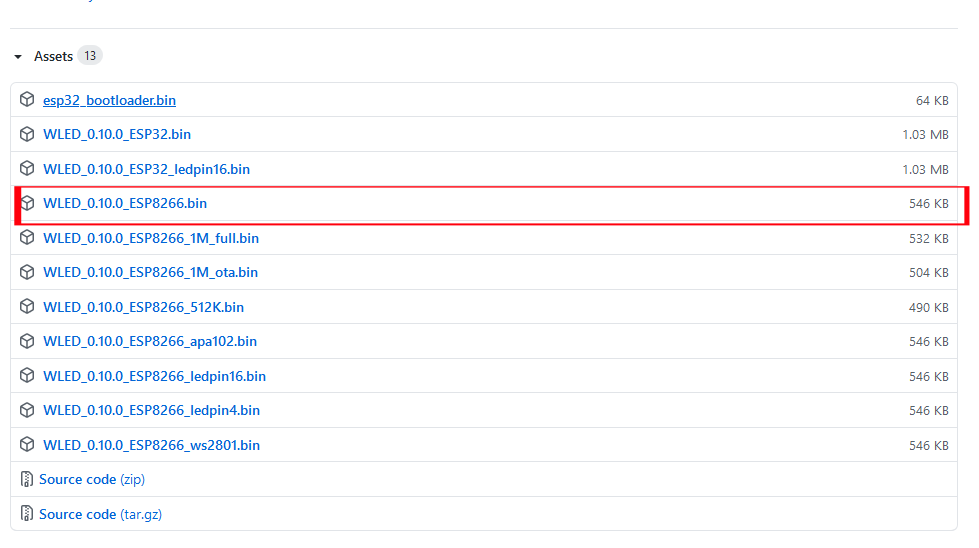This screenshot has height=548, width=979.
Task: Click package icon beside WLED_0.10.0_ESP8266_ws2801.bin
Action: pyautogui.click(x=27, y=444)
